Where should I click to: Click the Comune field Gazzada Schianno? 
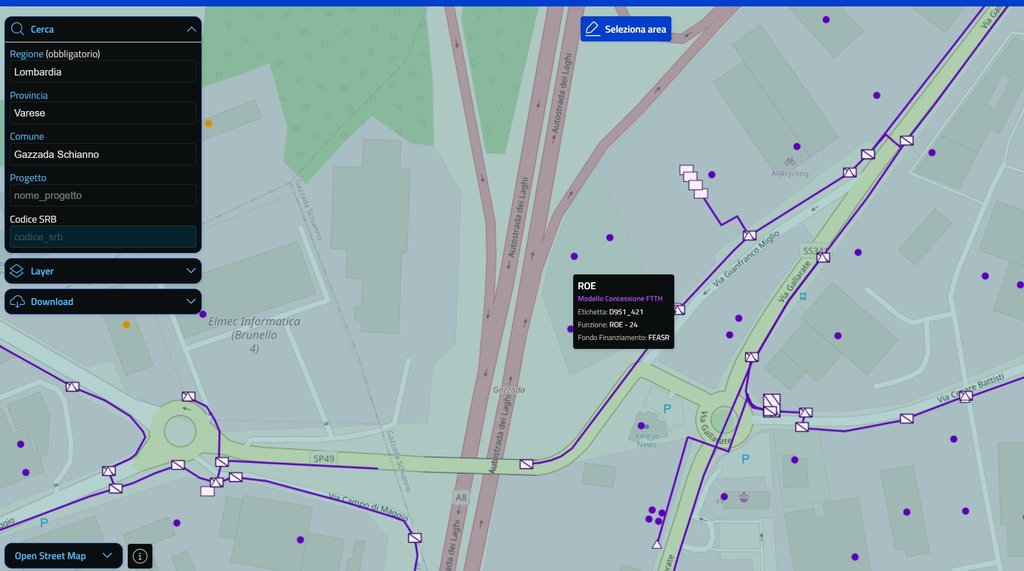pos(103,154)
